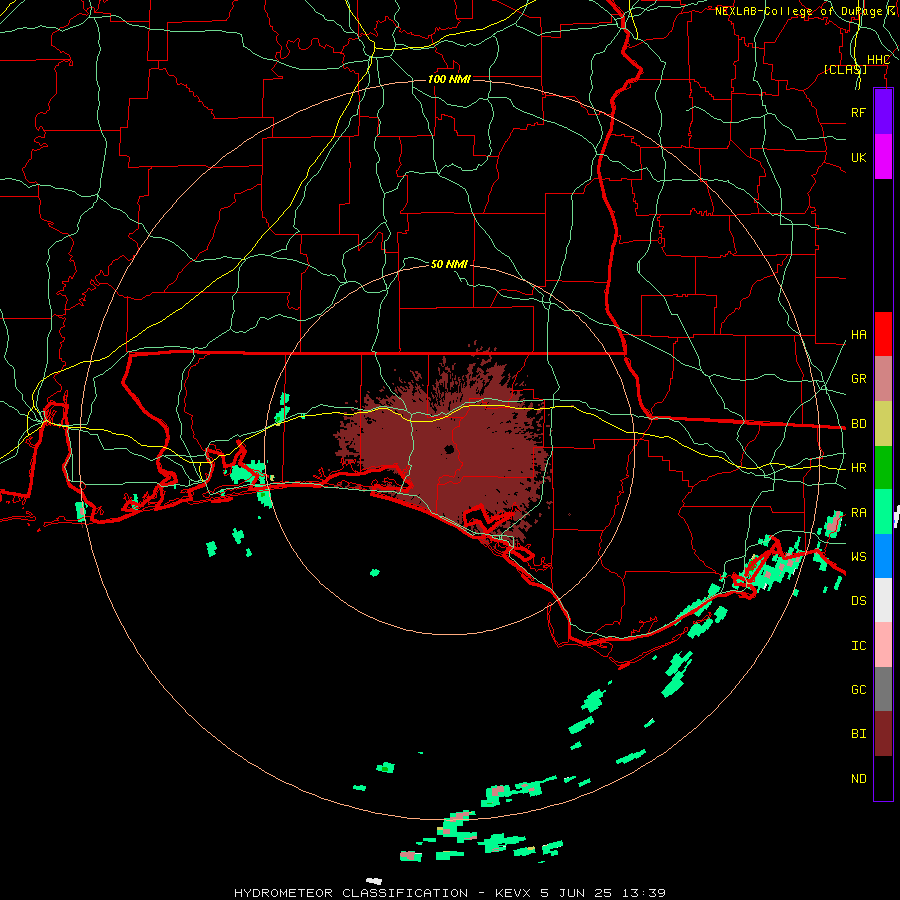The height and width of the screenshot is (900, 900).
Task: Click the WS legend label
Action: pyautogui.click(x=858, y=556)
